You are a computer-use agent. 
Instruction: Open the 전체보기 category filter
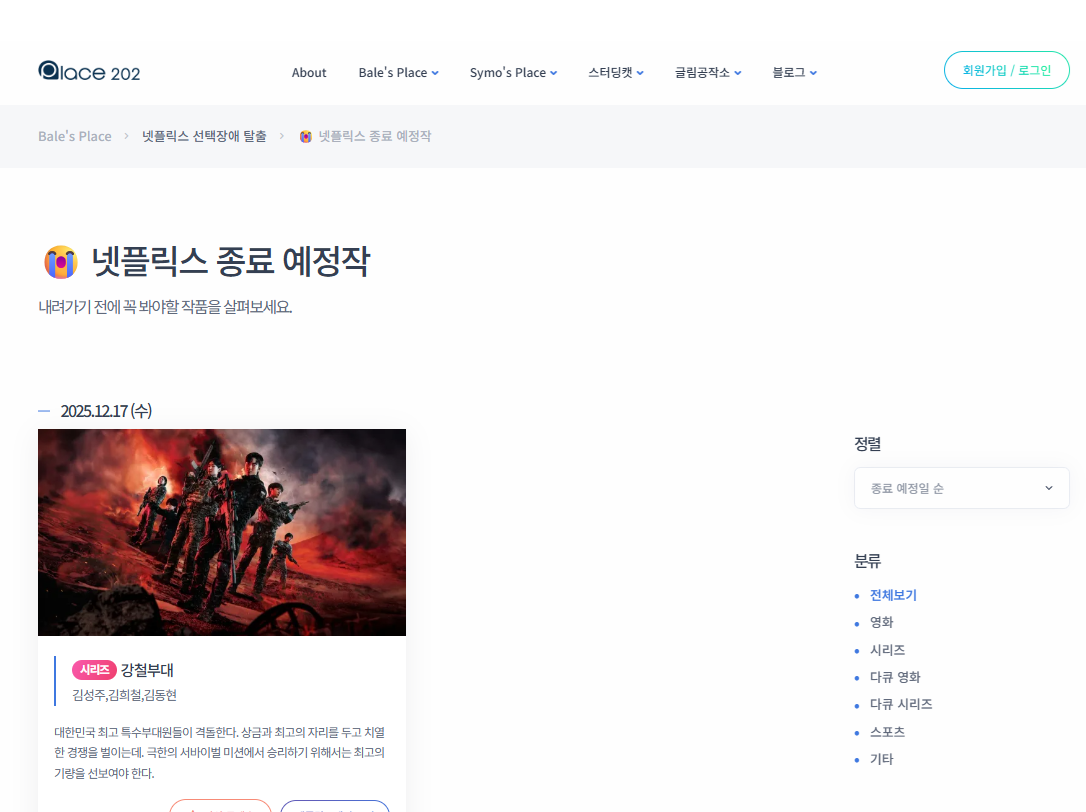coord(893,594)
